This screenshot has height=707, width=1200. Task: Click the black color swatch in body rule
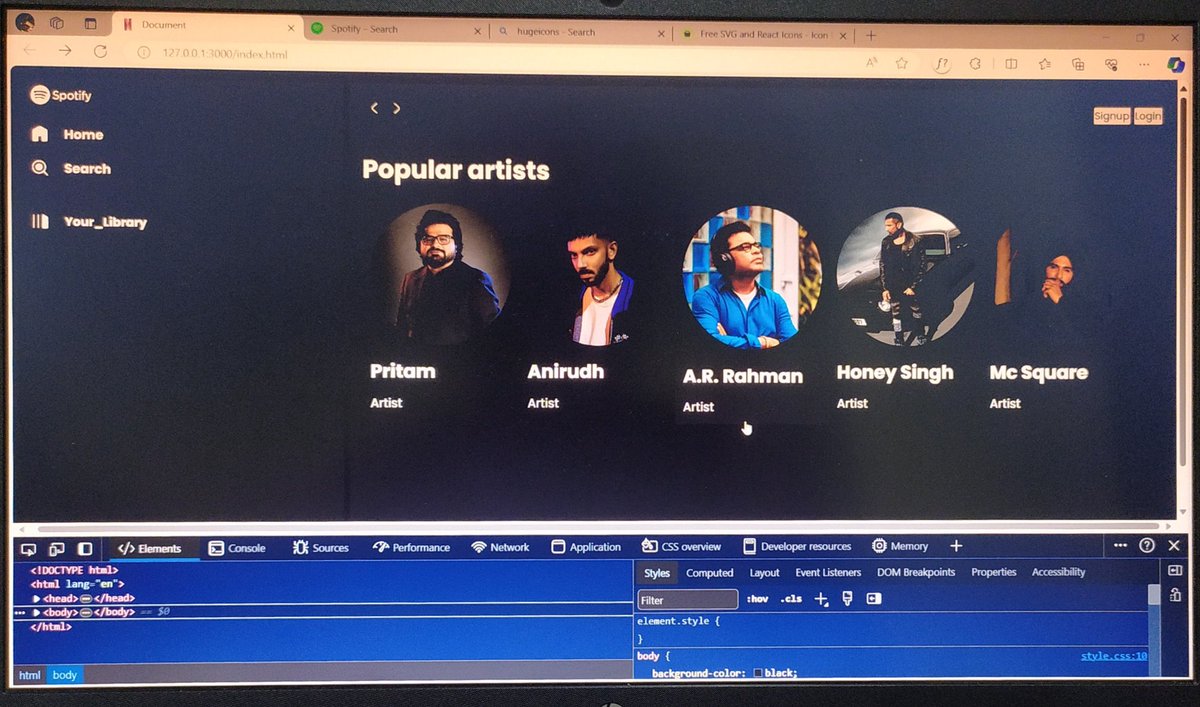pyautogui.click(x=759, y=673)
